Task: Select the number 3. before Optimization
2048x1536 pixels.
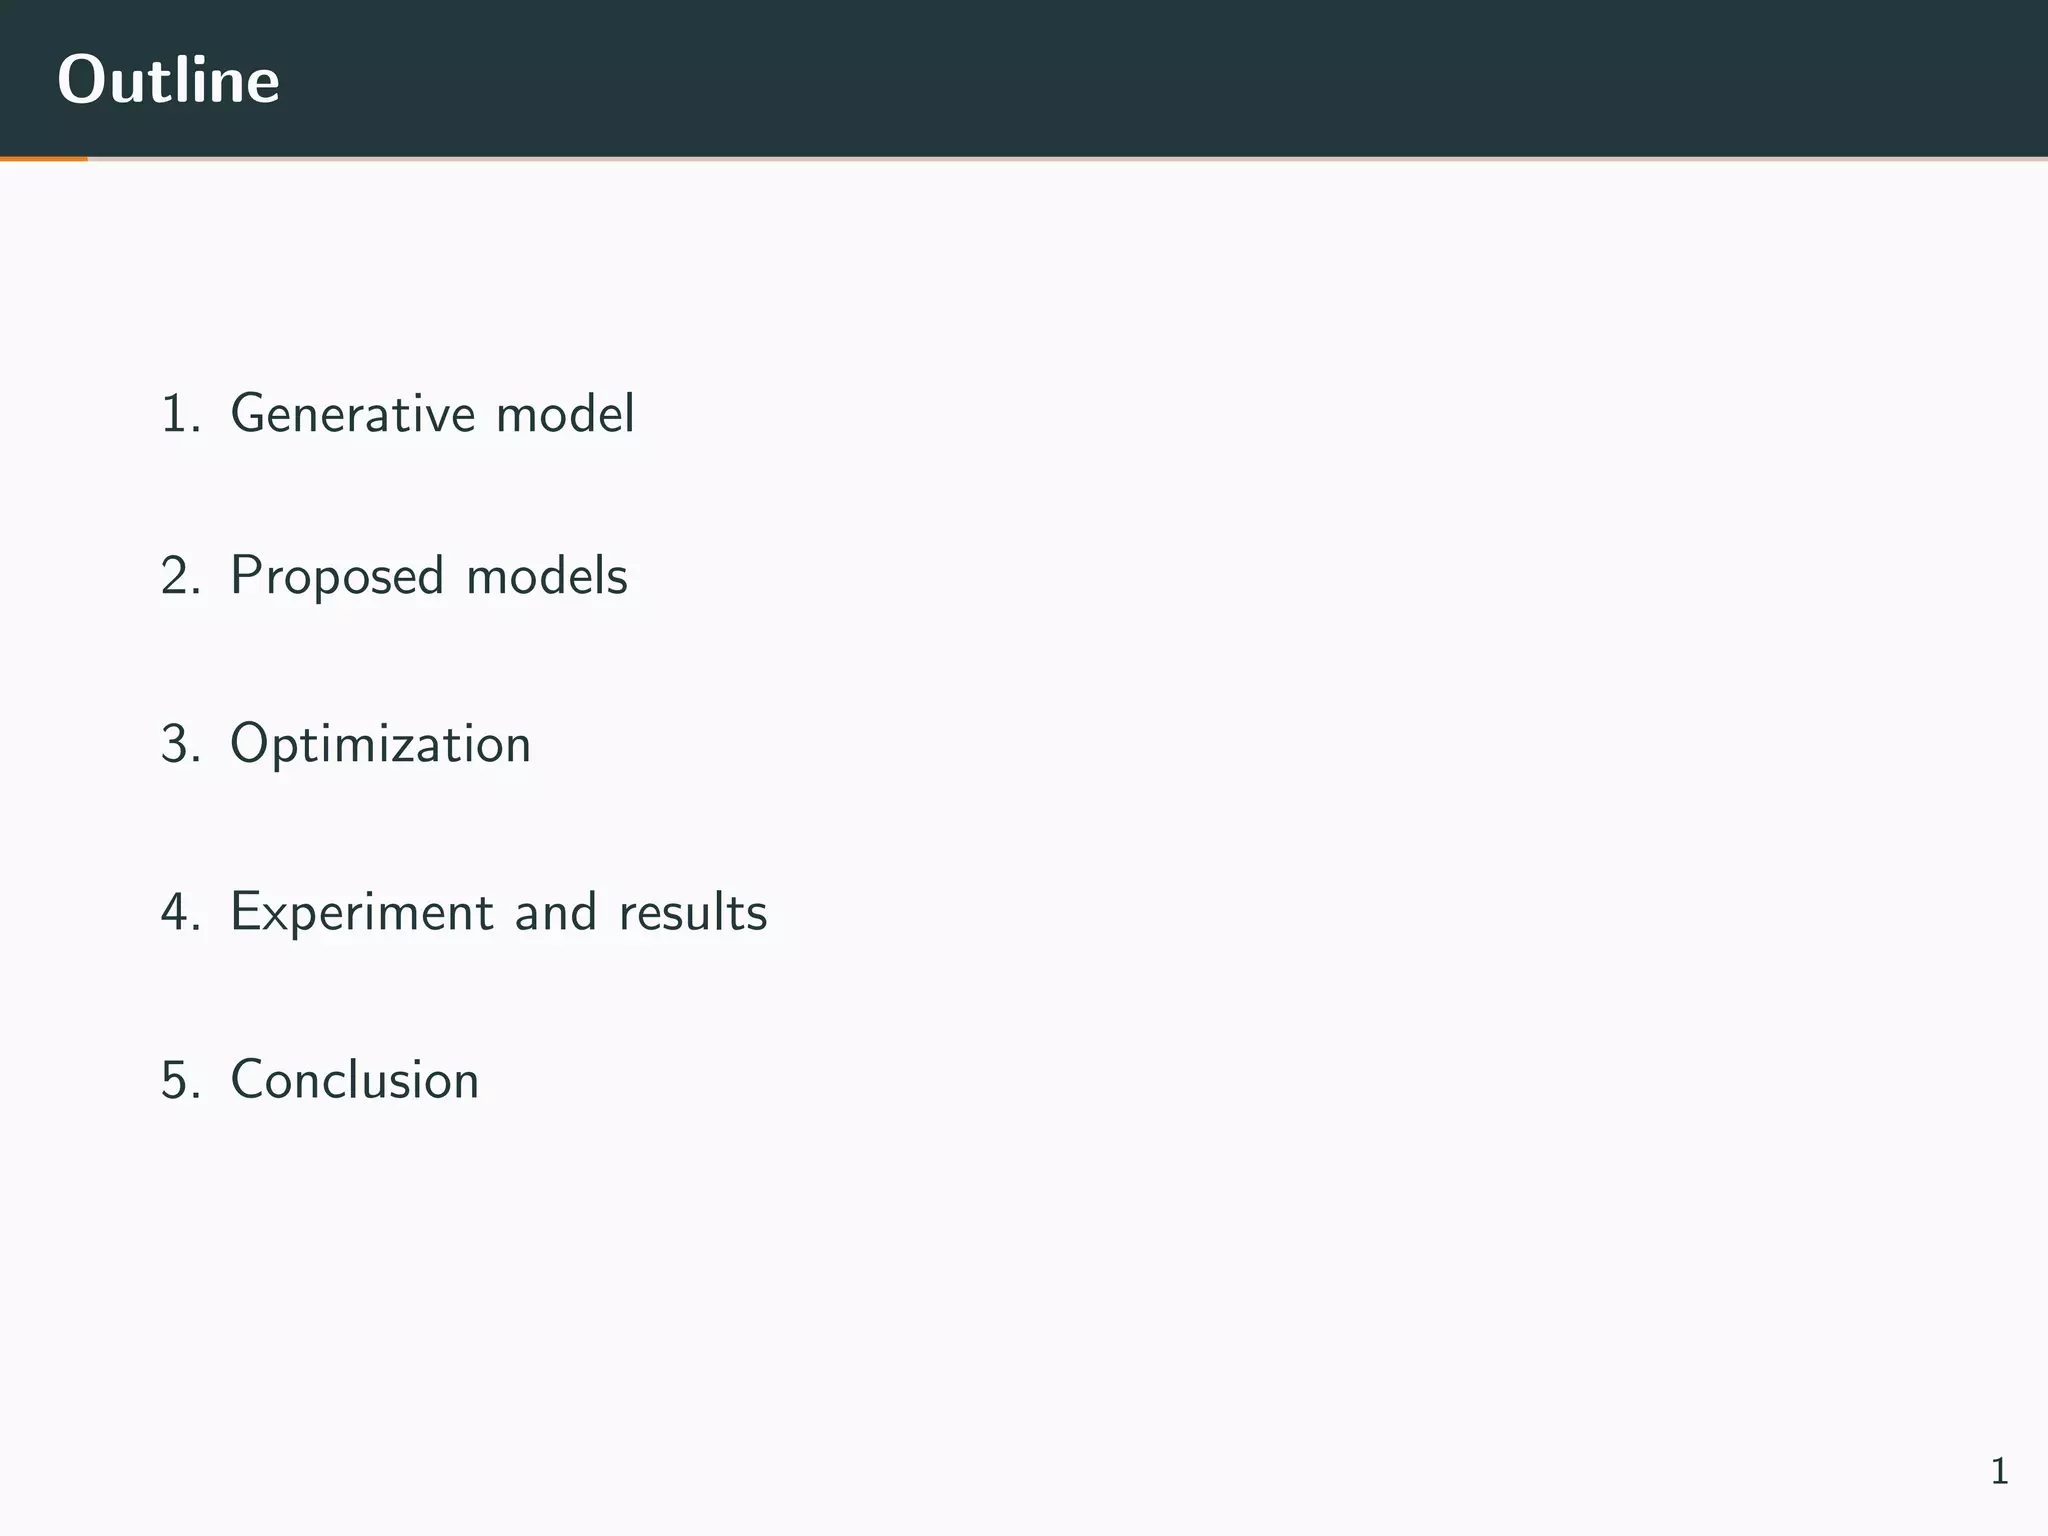Action: tap(180, 745)
